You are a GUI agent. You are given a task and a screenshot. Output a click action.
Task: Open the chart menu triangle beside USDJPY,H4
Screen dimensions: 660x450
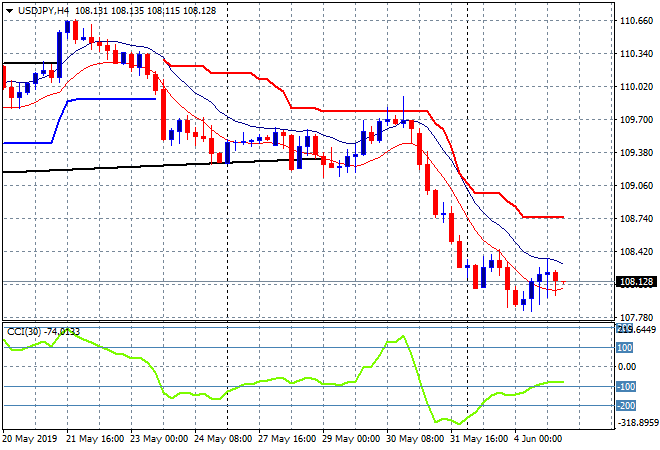pos(9,11)
